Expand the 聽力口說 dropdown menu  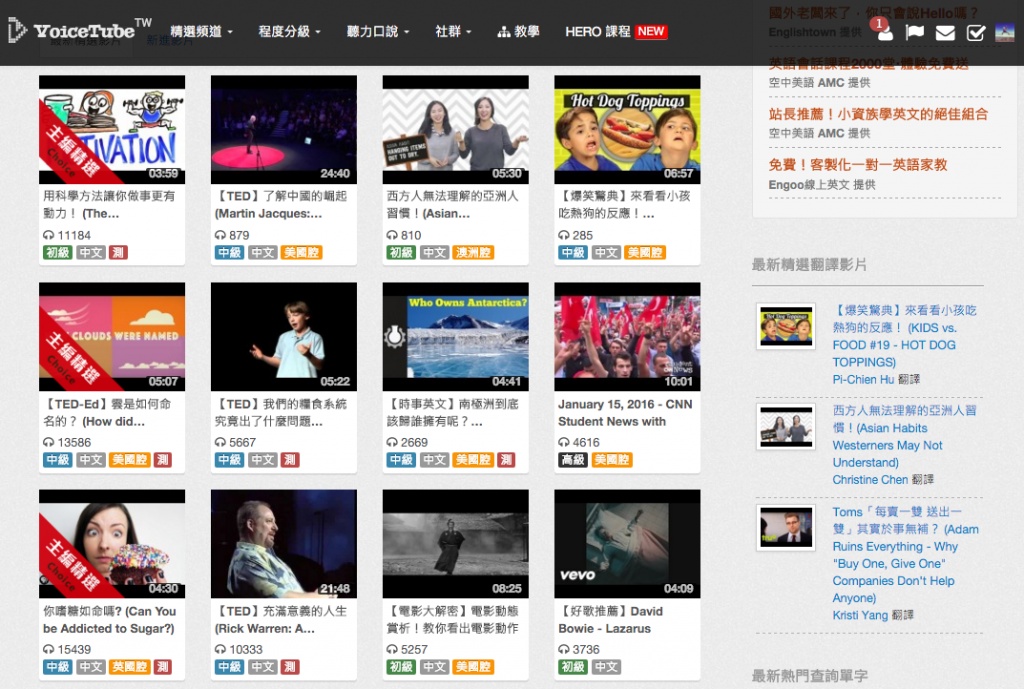[378, 32]
